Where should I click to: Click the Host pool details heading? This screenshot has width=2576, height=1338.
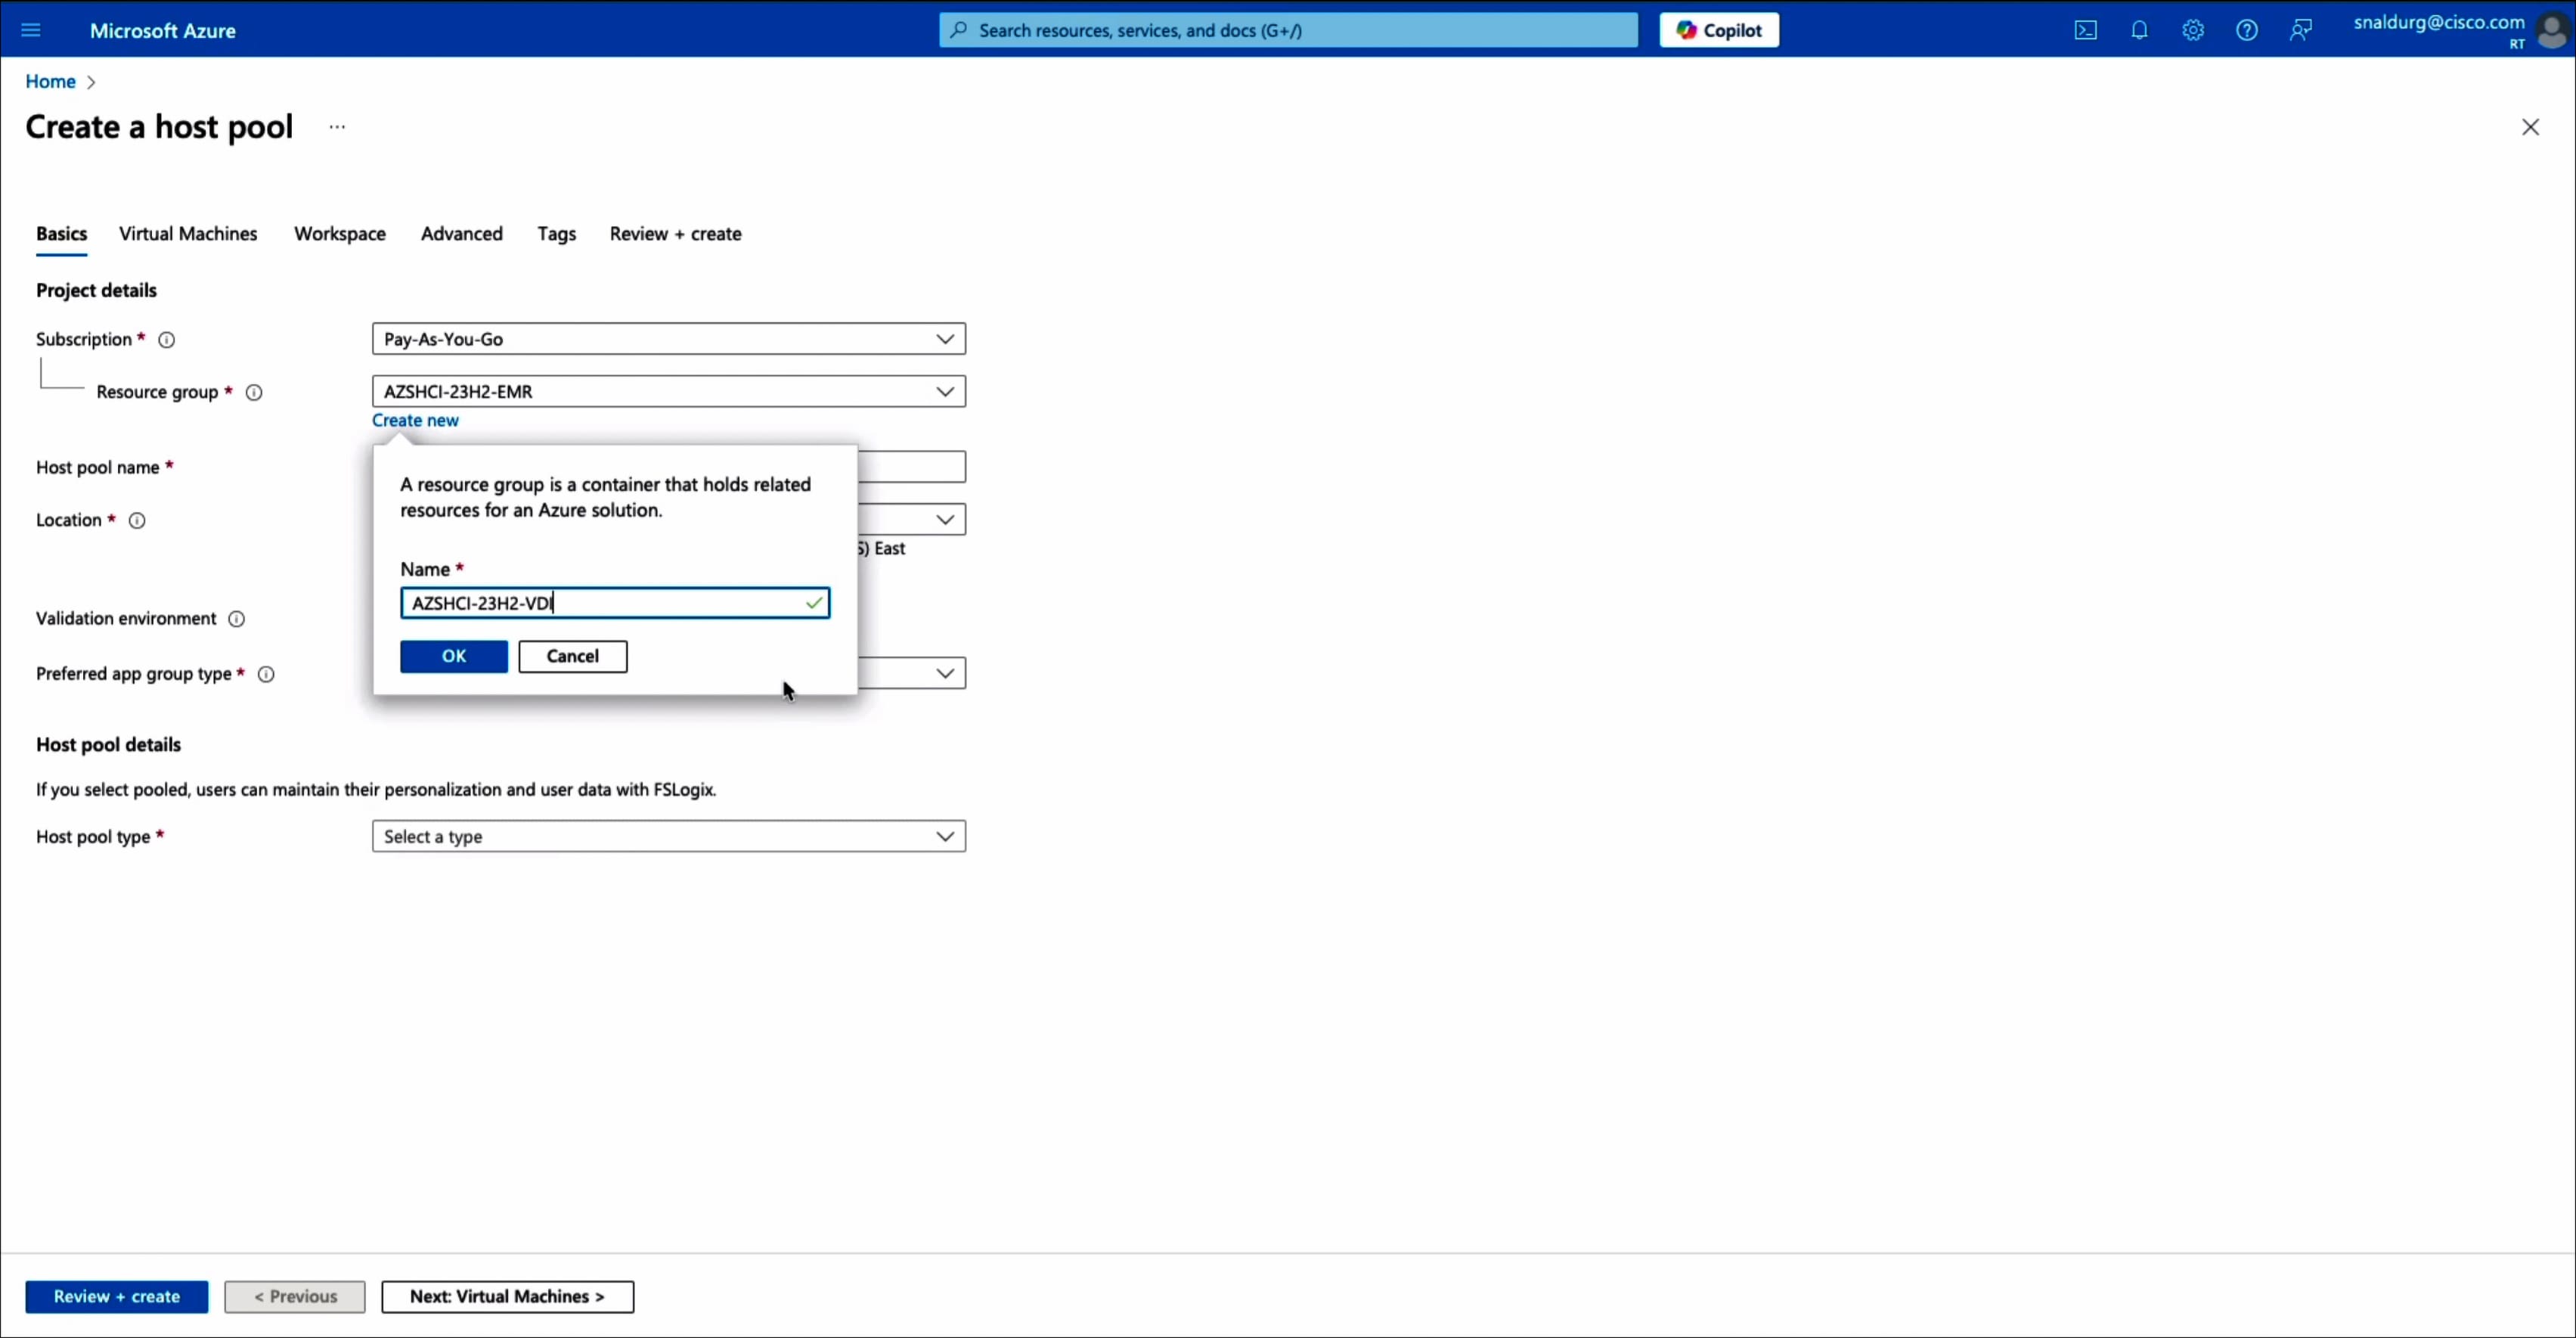(x=108, y=744)
